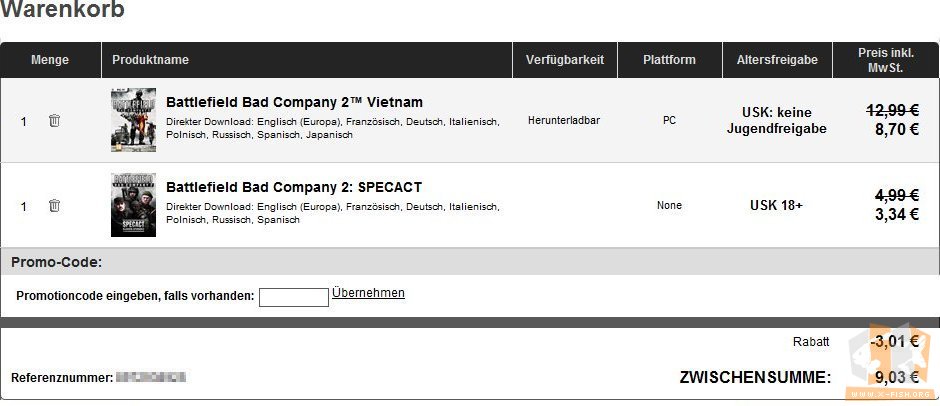Click the Preis inkl. MwSt. column header

(885, 60)
